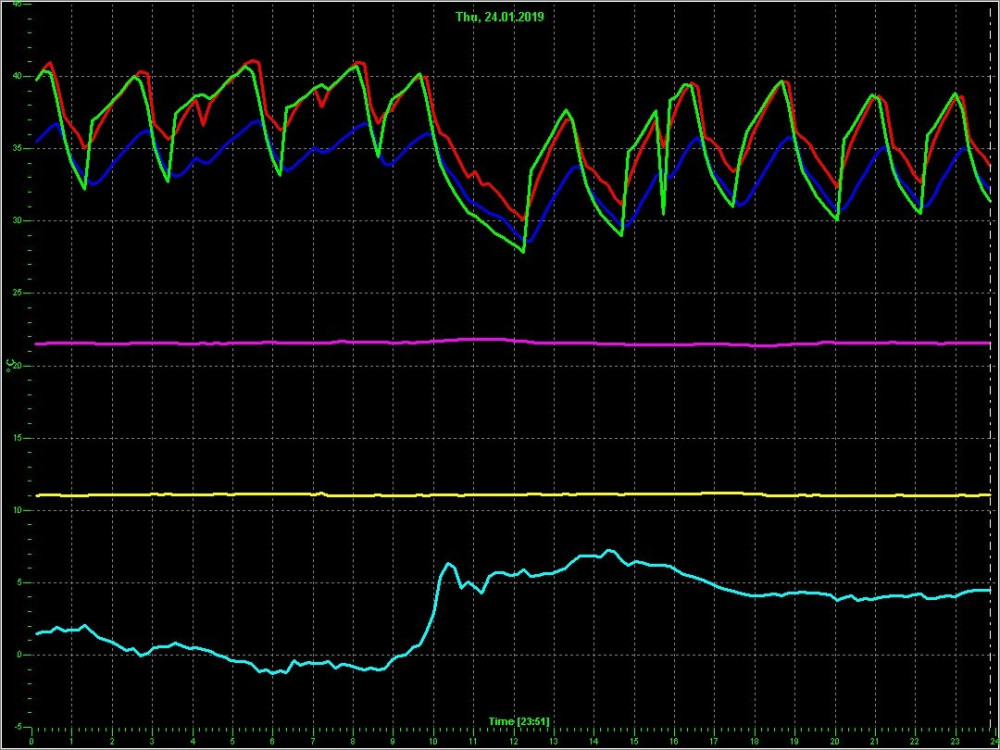Click hour 0 on the horizontal time axis
Viewport: 1000px width, 750px height.
[32, 741]
